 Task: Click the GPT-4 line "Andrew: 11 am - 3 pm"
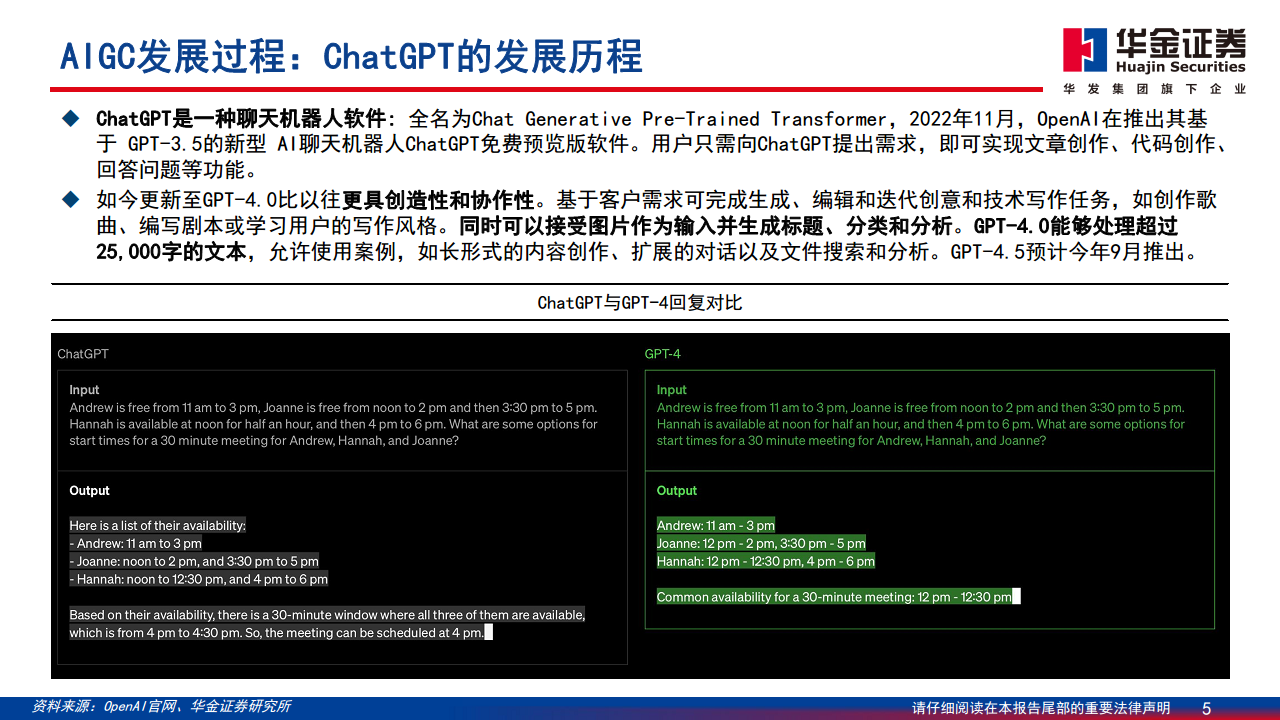716,525
